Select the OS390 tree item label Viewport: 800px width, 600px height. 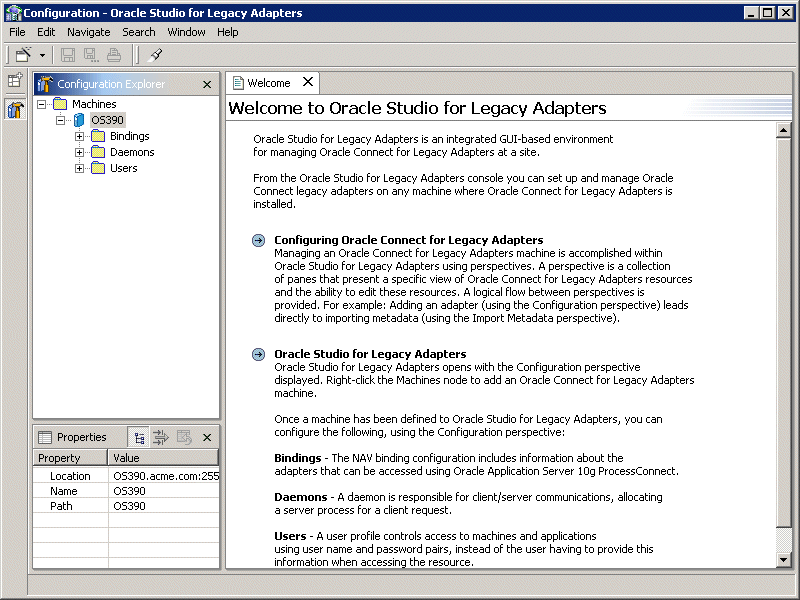[x=108, y=120]
